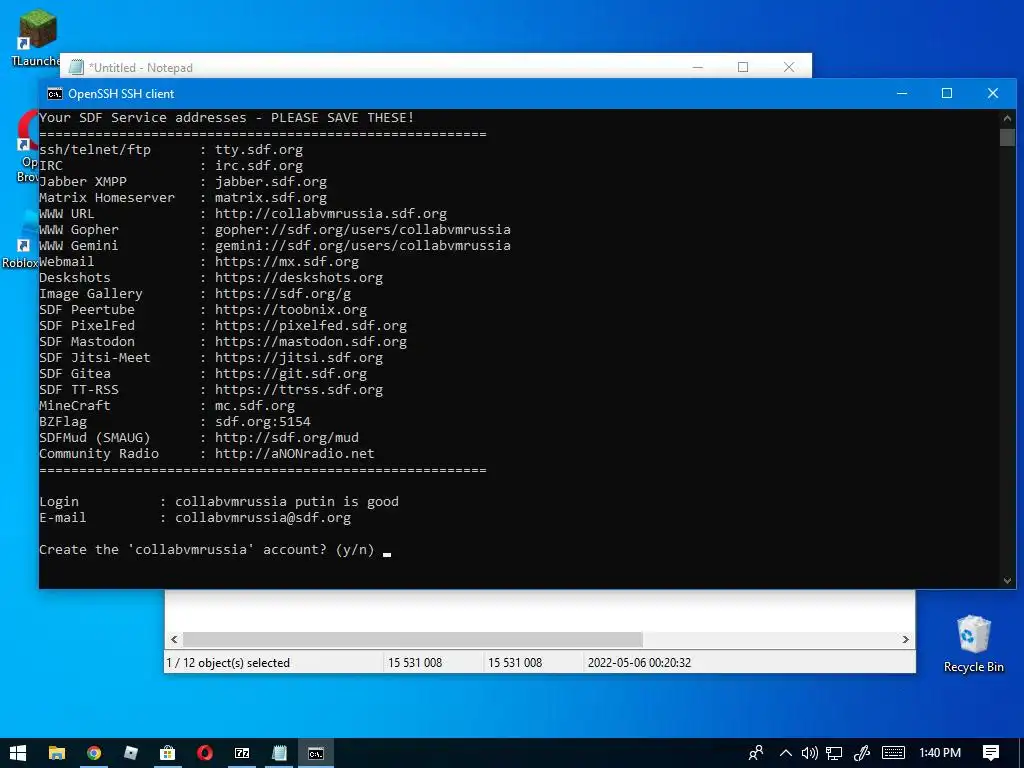This screenshot has height=768, width=1024.
Task: Click 'matrix.sdf.org' homeserver address
Action: pyautogui.click(x=270, y=198)
